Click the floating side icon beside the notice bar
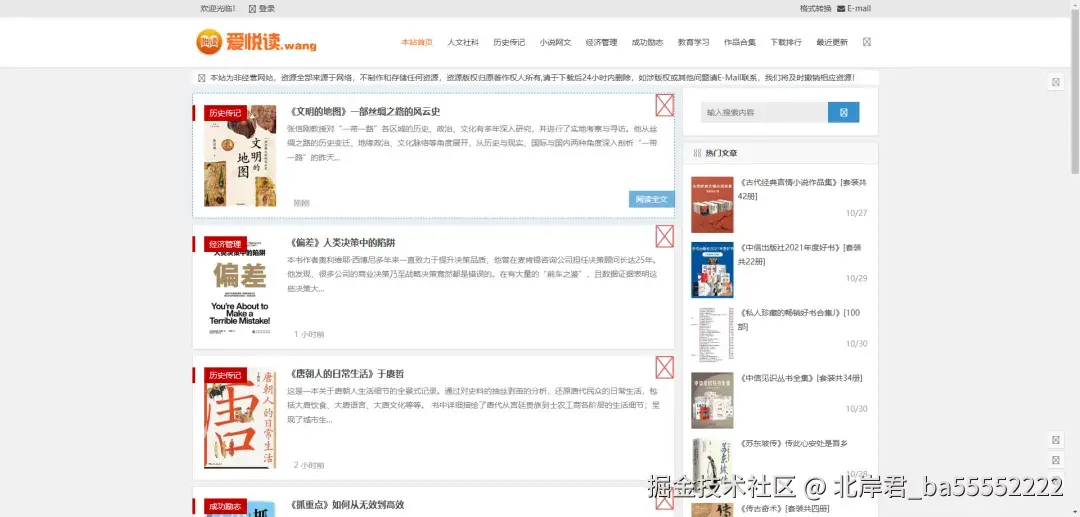The height and width of the screenshot is (517, 1080). (1056, 82)
